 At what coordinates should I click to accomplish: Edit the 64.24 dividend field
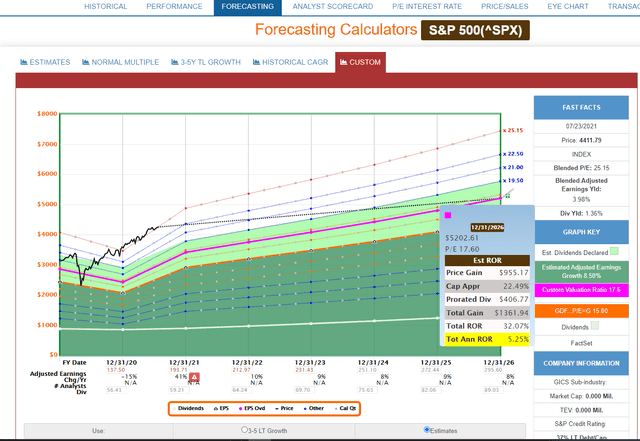(x=242, y=390)
